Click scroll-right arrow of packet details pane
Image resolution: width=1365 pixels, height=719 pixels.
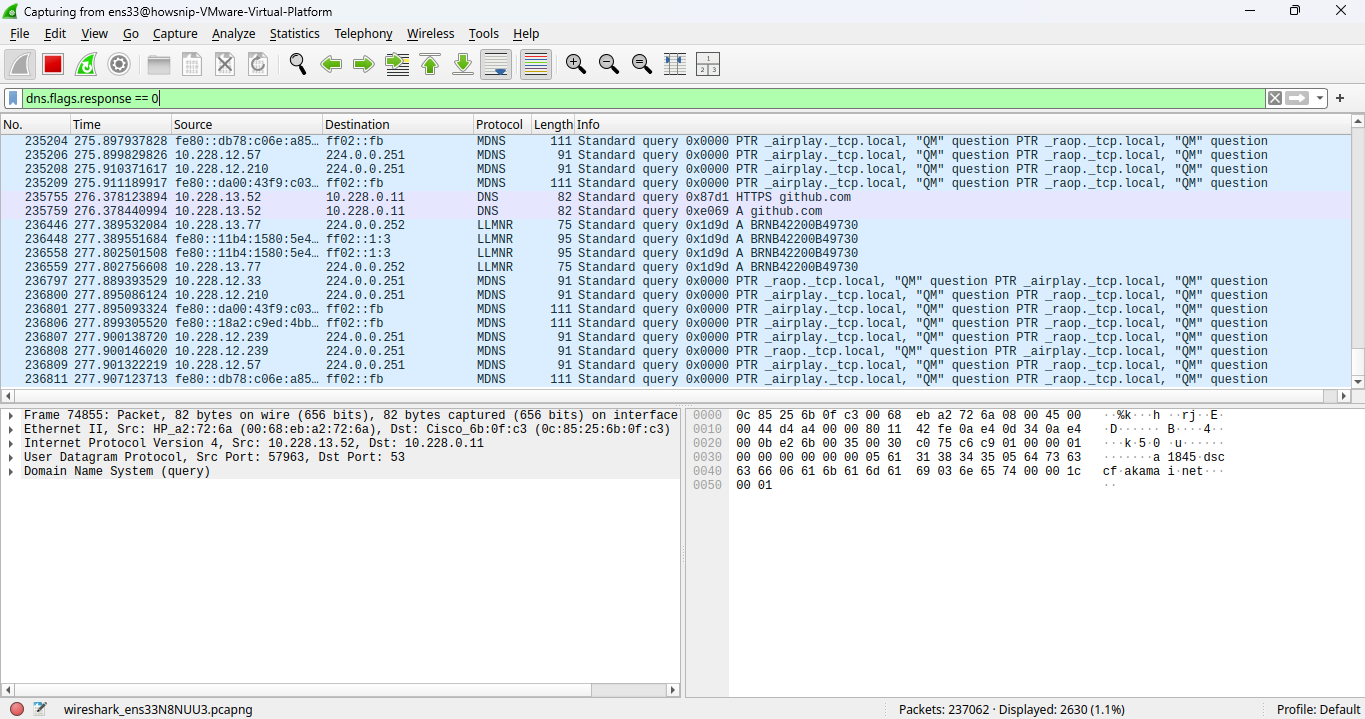coord(674,689)
